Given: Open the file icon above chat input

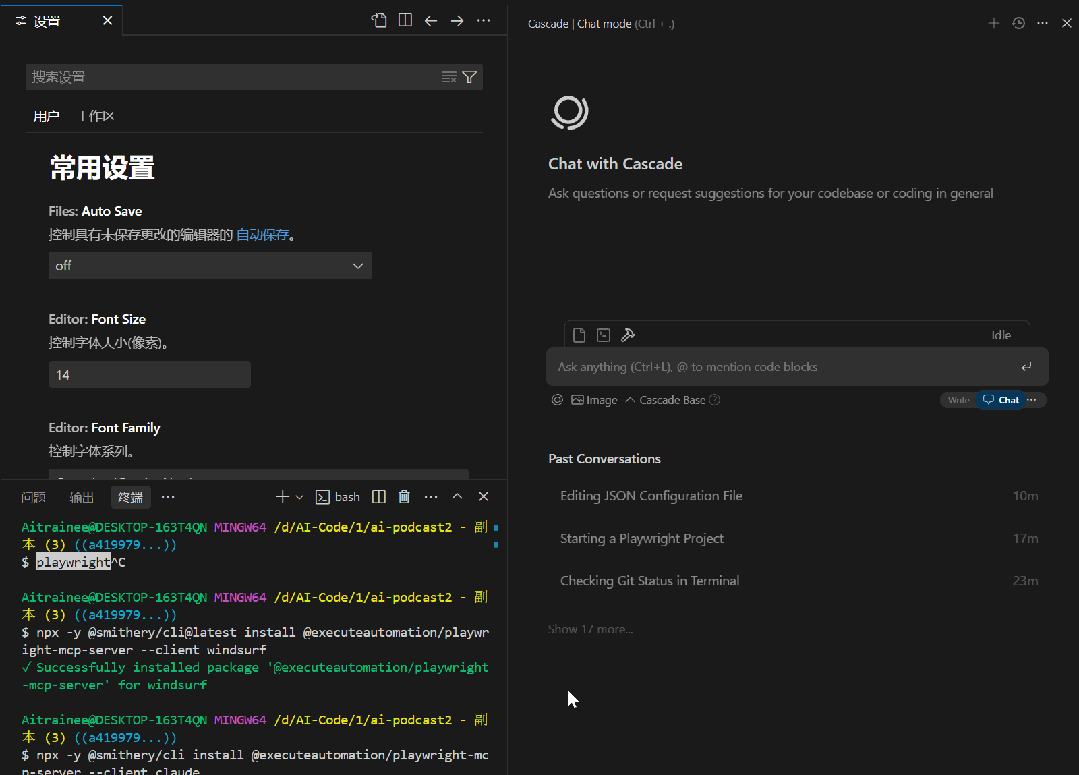Looking at the screenshot, I should pos(579,335).
